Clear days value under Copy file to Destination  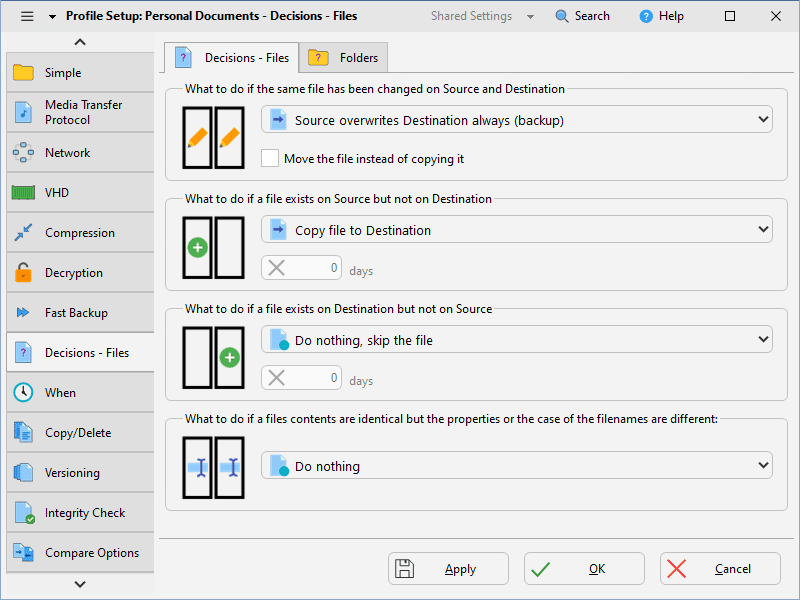tap(276, 267)
